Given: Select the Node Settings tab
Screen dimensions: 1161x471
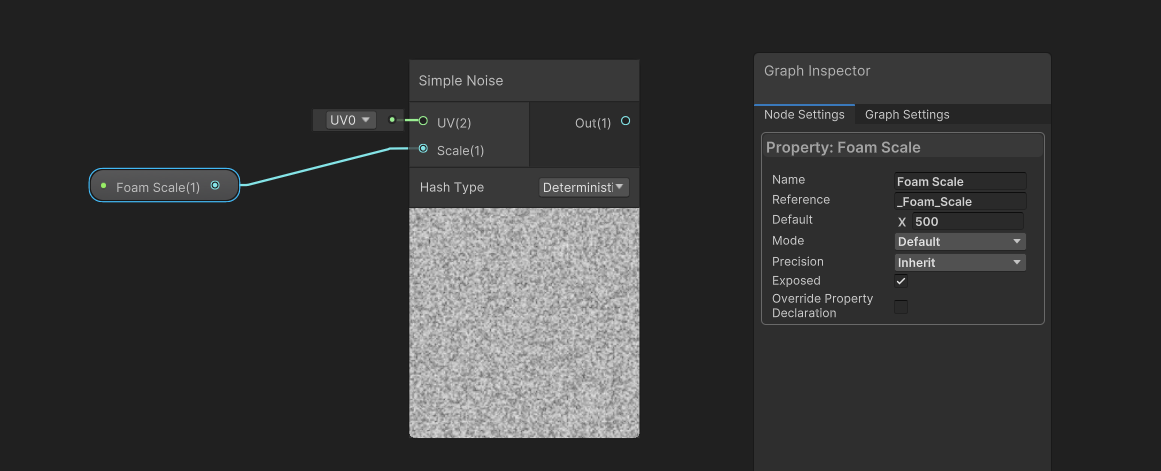Looking at the screenshot, I should click(804, 114).
